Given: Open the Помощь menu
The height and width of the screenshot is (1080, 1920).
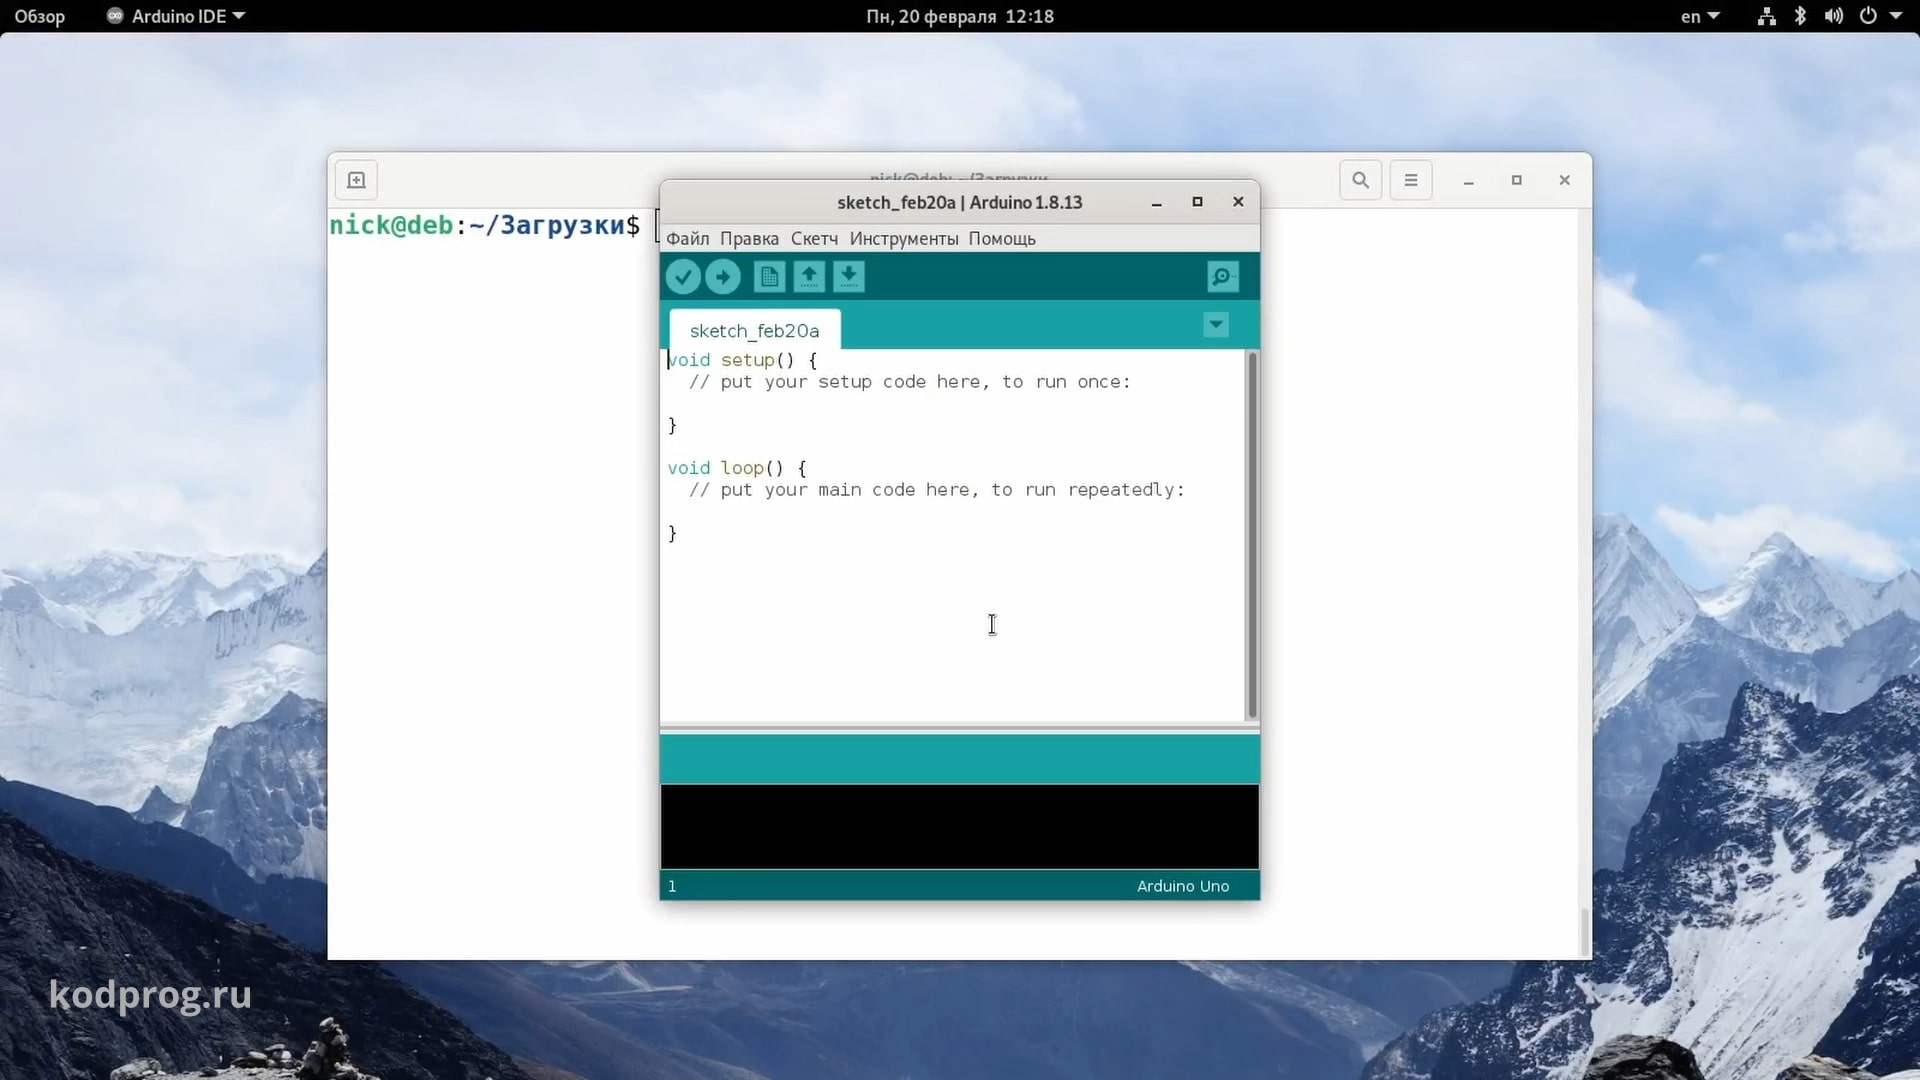Looking at the screenshot, I should tap(1002, 238).
